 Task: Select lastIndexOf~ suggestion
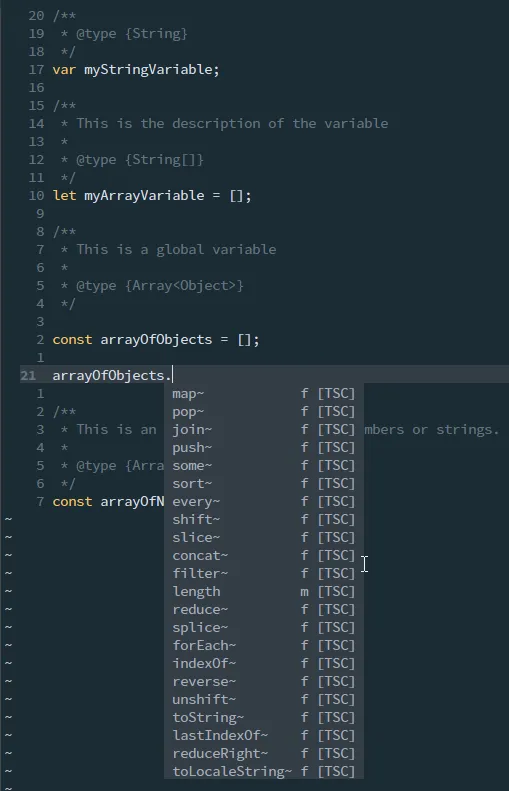pos(263,736)
